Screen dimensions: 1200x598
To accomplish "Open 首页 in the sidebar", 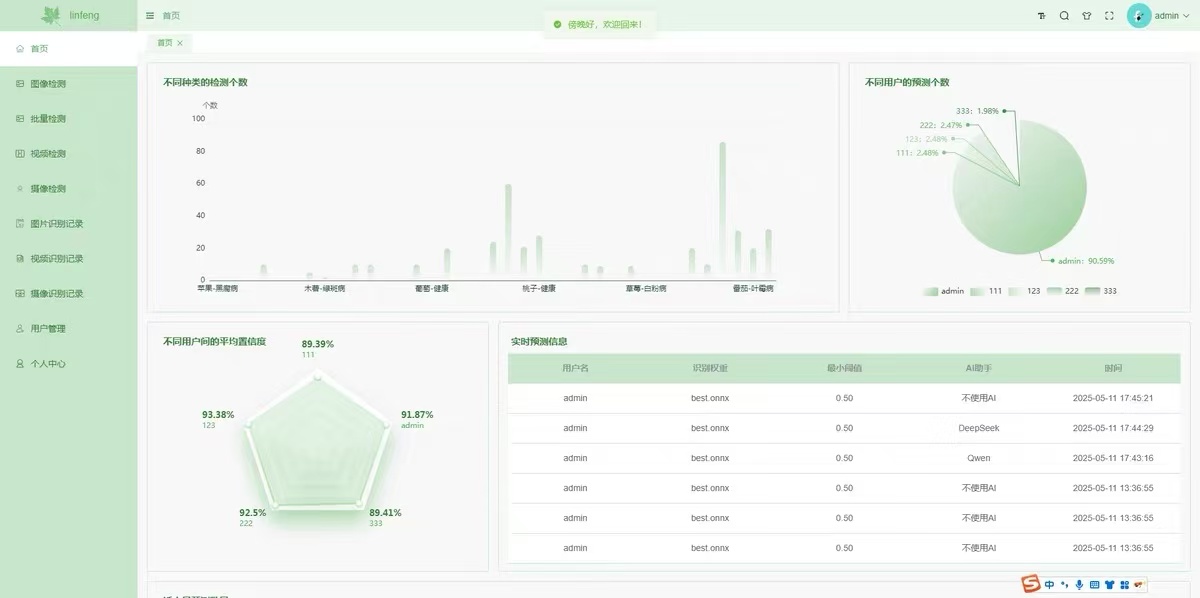I will tap(68, 48).
